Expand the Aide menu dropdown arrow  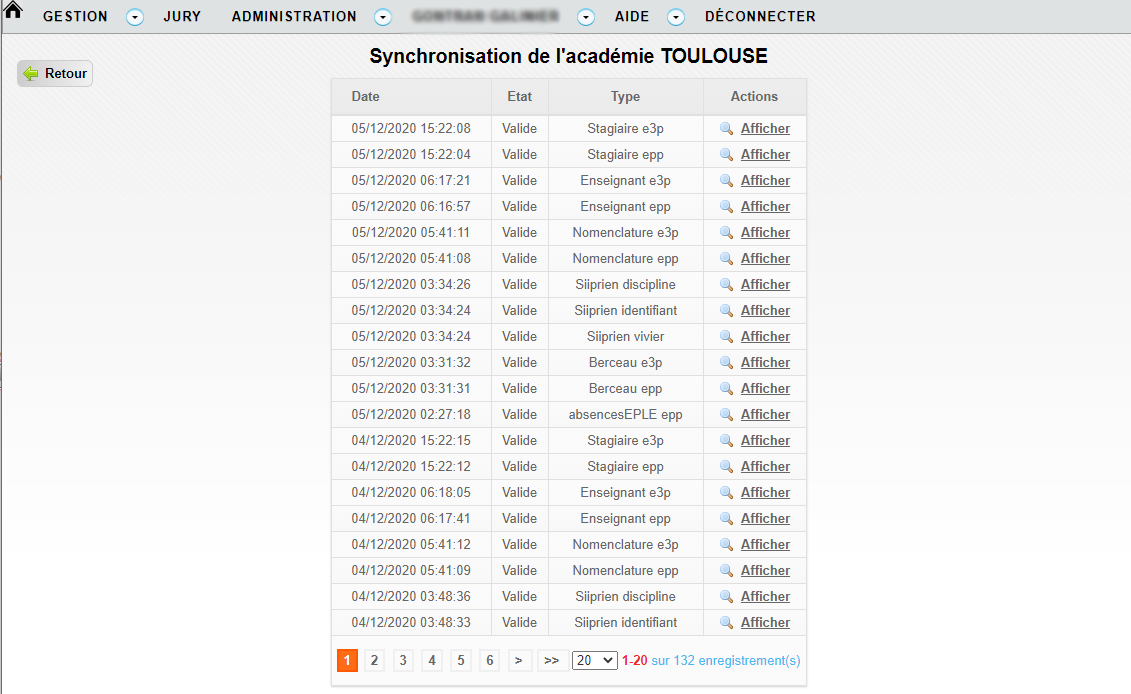676,17
